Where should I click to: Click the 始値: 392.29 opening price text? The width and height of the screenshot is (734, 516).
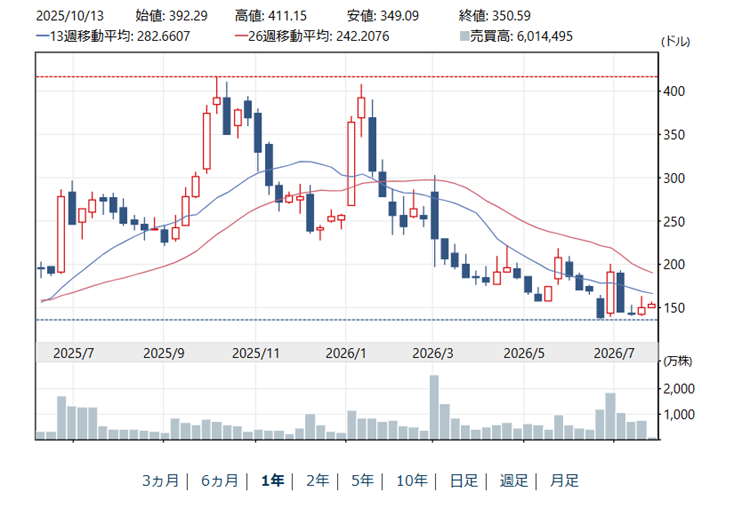click(171, 15)
